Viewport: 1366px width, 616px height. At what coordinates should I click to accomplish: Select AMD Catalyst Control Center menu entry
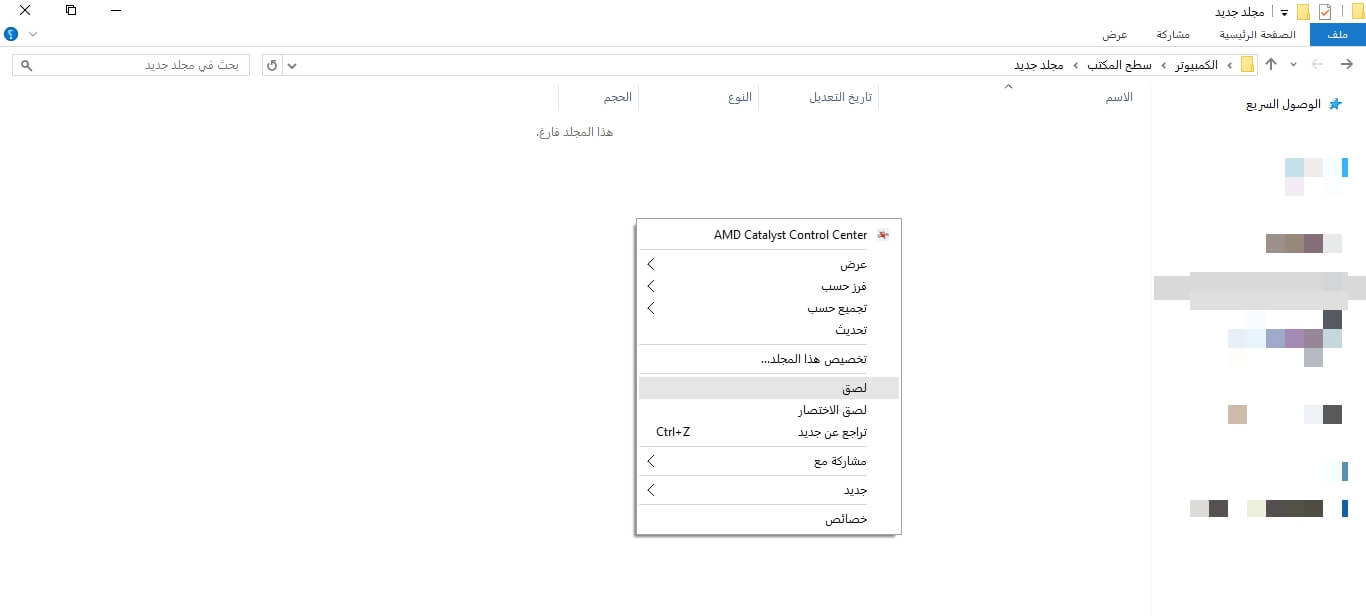769,235
